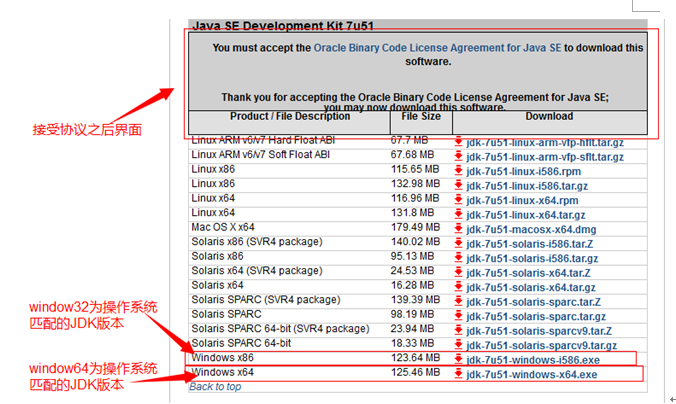Click download arrow icon for solaris-x64.tar.gz
This screenshot has height=404, width=676.
[458, 287]
